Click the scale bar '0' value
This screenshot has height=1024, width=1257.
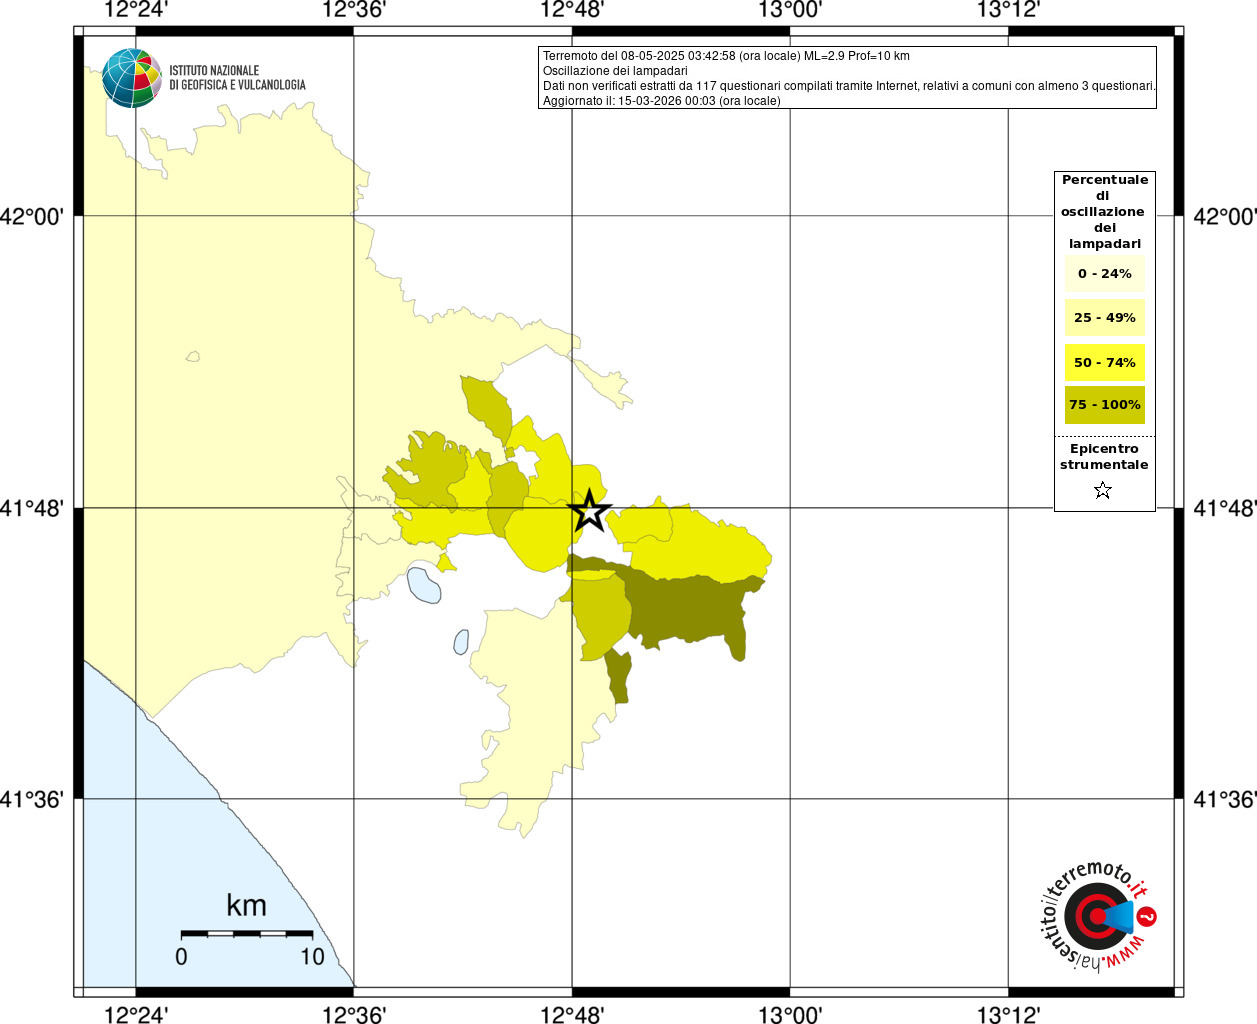point(181,957)
